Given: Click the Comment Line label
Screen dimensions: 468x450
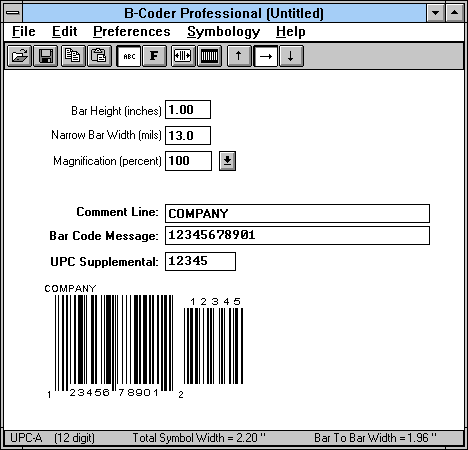Looking at the screenshot, I should [117, 212].
